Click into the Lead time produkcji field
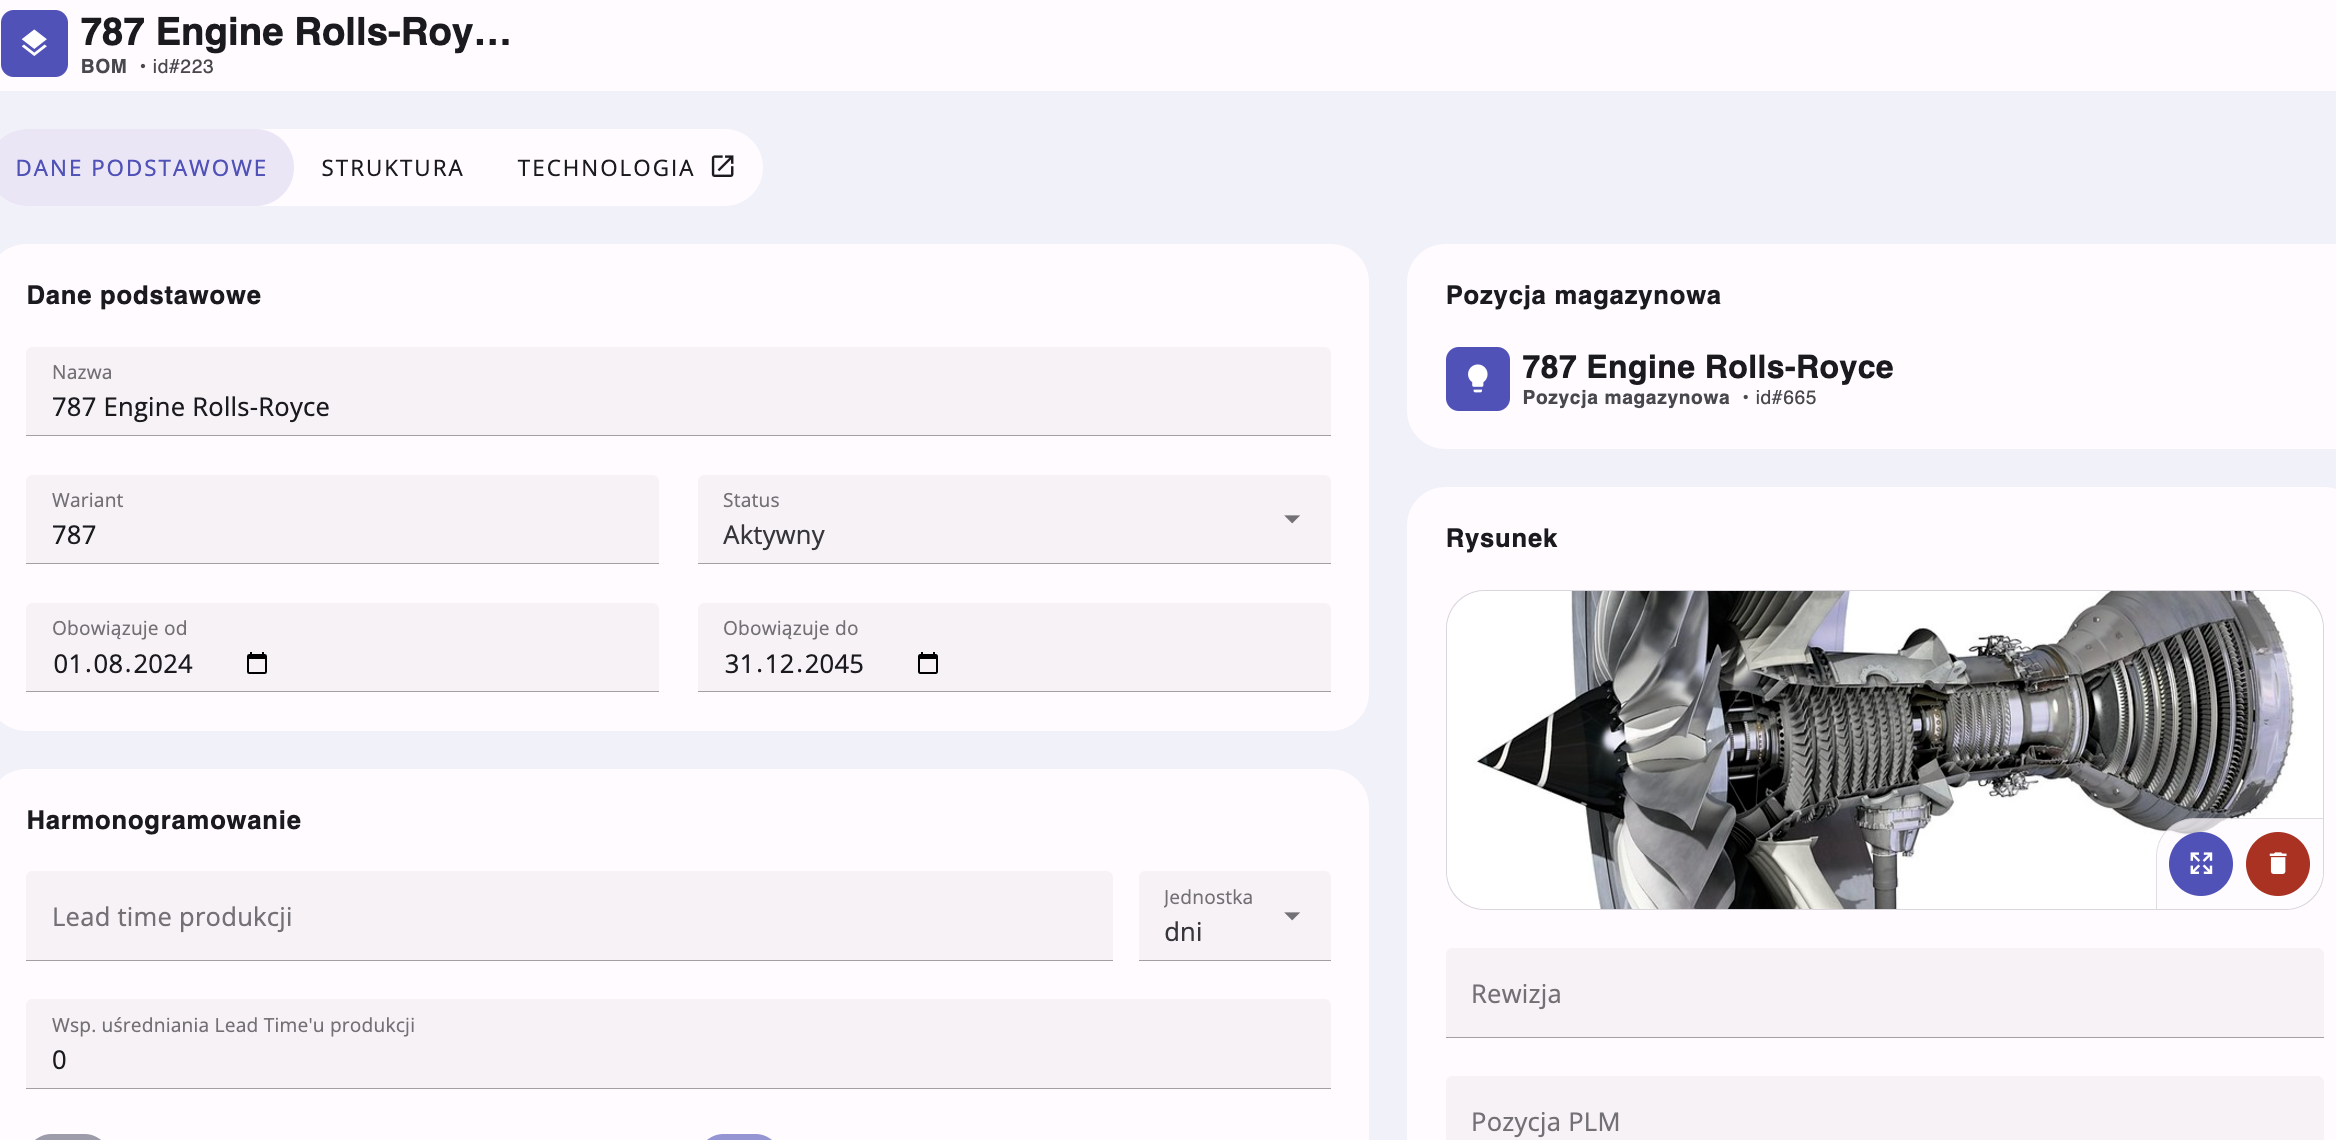 568,917
